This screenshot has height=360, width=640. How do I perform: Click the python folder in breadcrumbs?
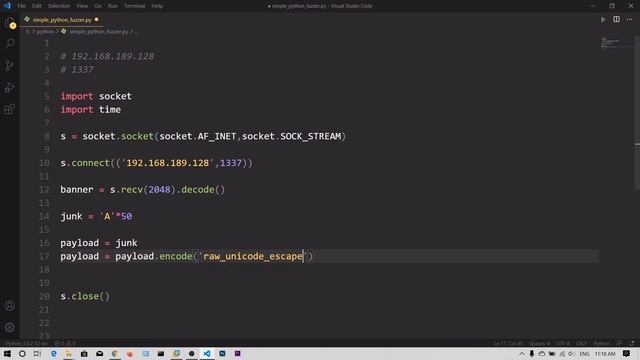click(45, 31)
